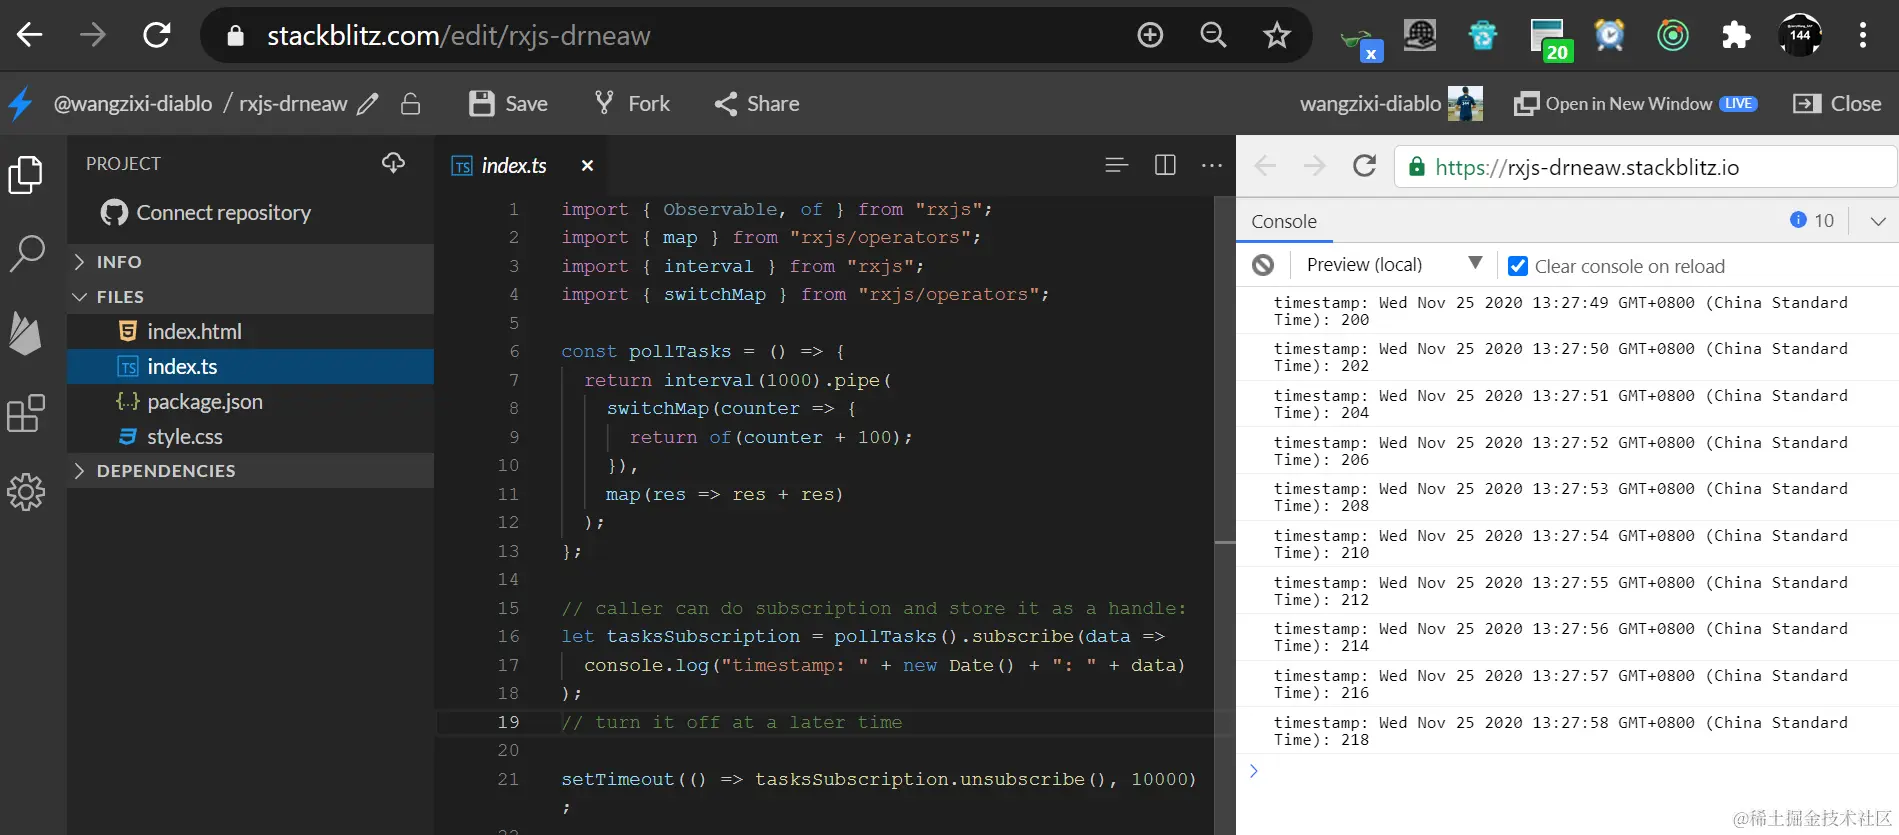1899x835 pixels.
Task: Toggle the project lock visibility icon
Action: (x=410, y=104)
